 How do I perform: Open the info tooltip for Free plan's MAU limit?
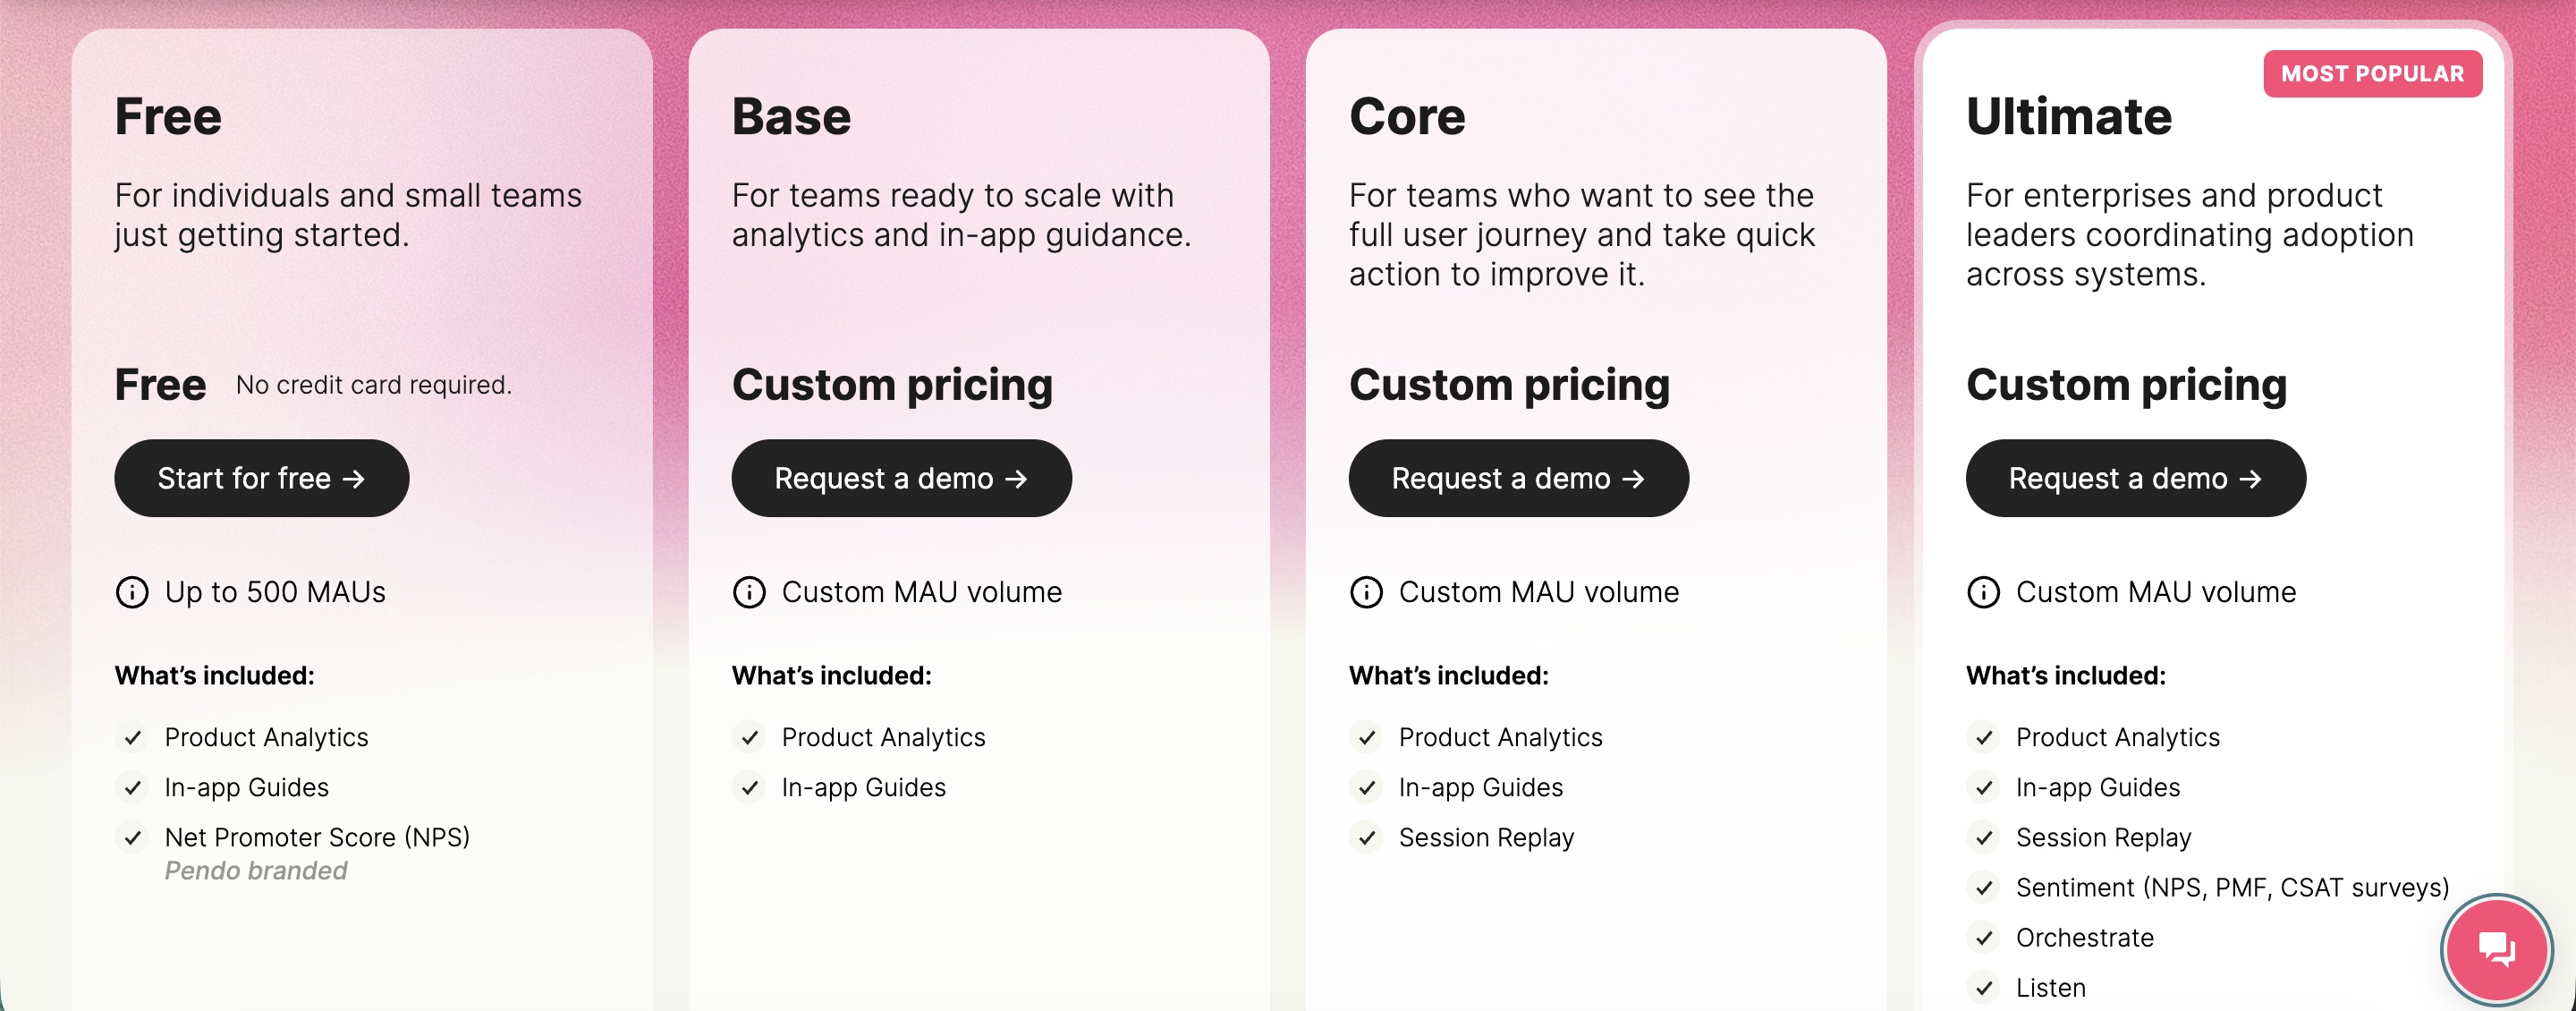(133, 591)
